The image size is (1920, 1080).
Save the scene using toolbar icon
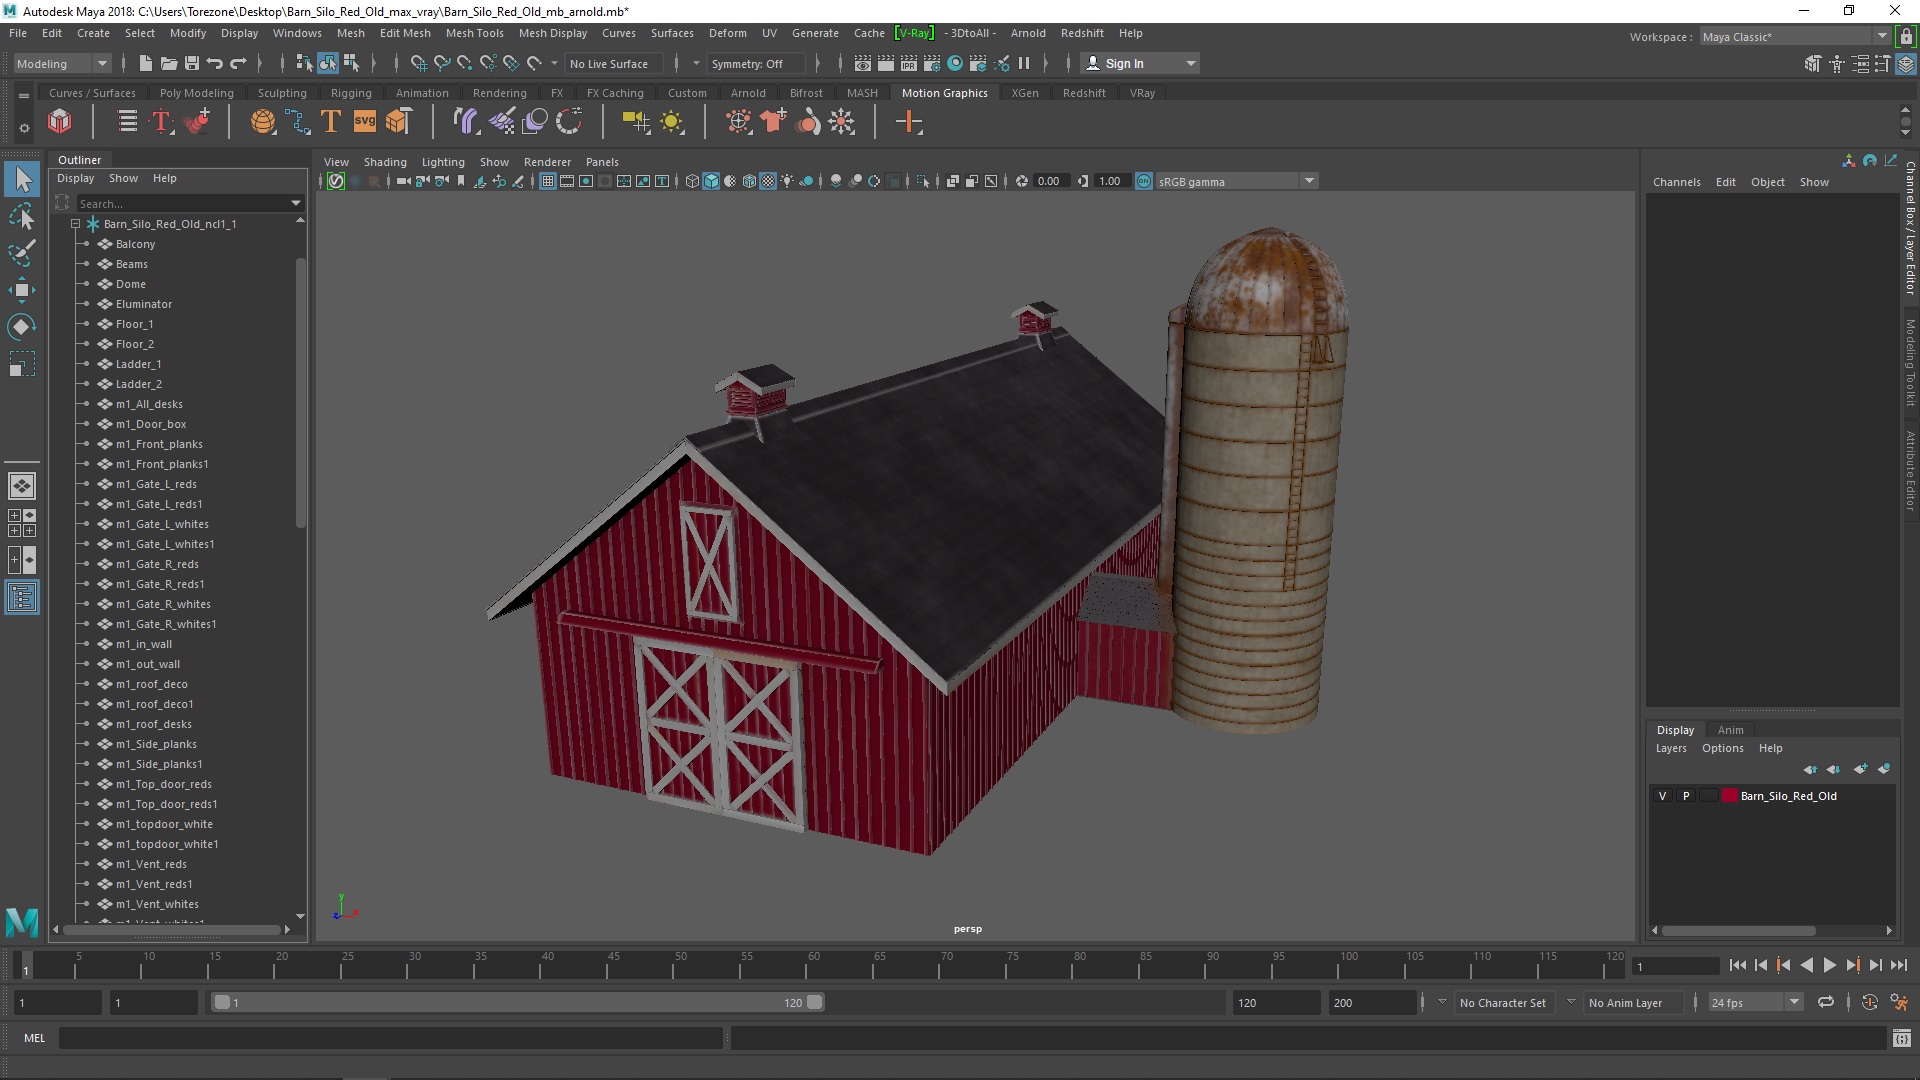pyautogui.click(x=192, y=63)
